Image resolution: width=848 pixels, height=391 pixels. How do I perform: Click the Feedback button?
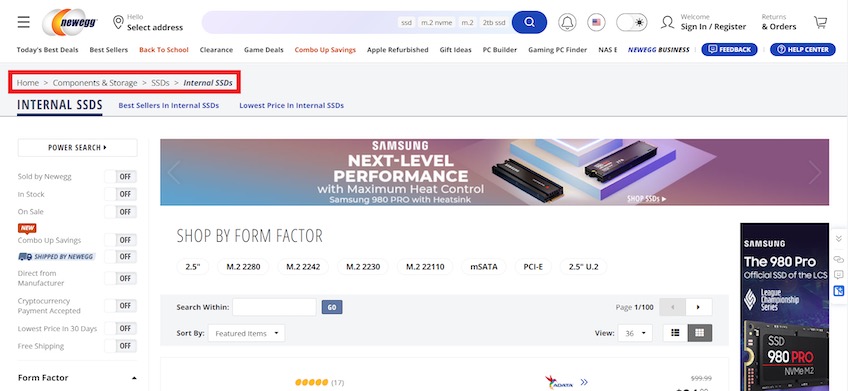(x=729, y=49)
